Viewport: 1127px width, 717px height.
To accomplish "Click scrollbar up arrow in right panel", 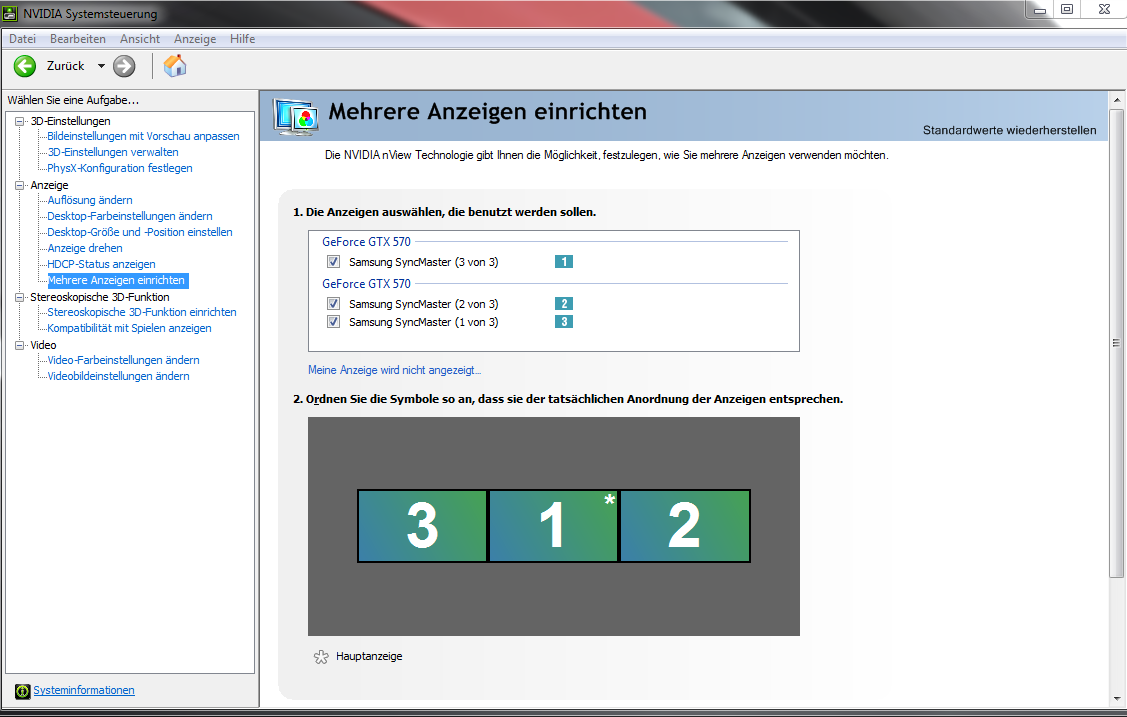I will click(x=1116, y=100).
